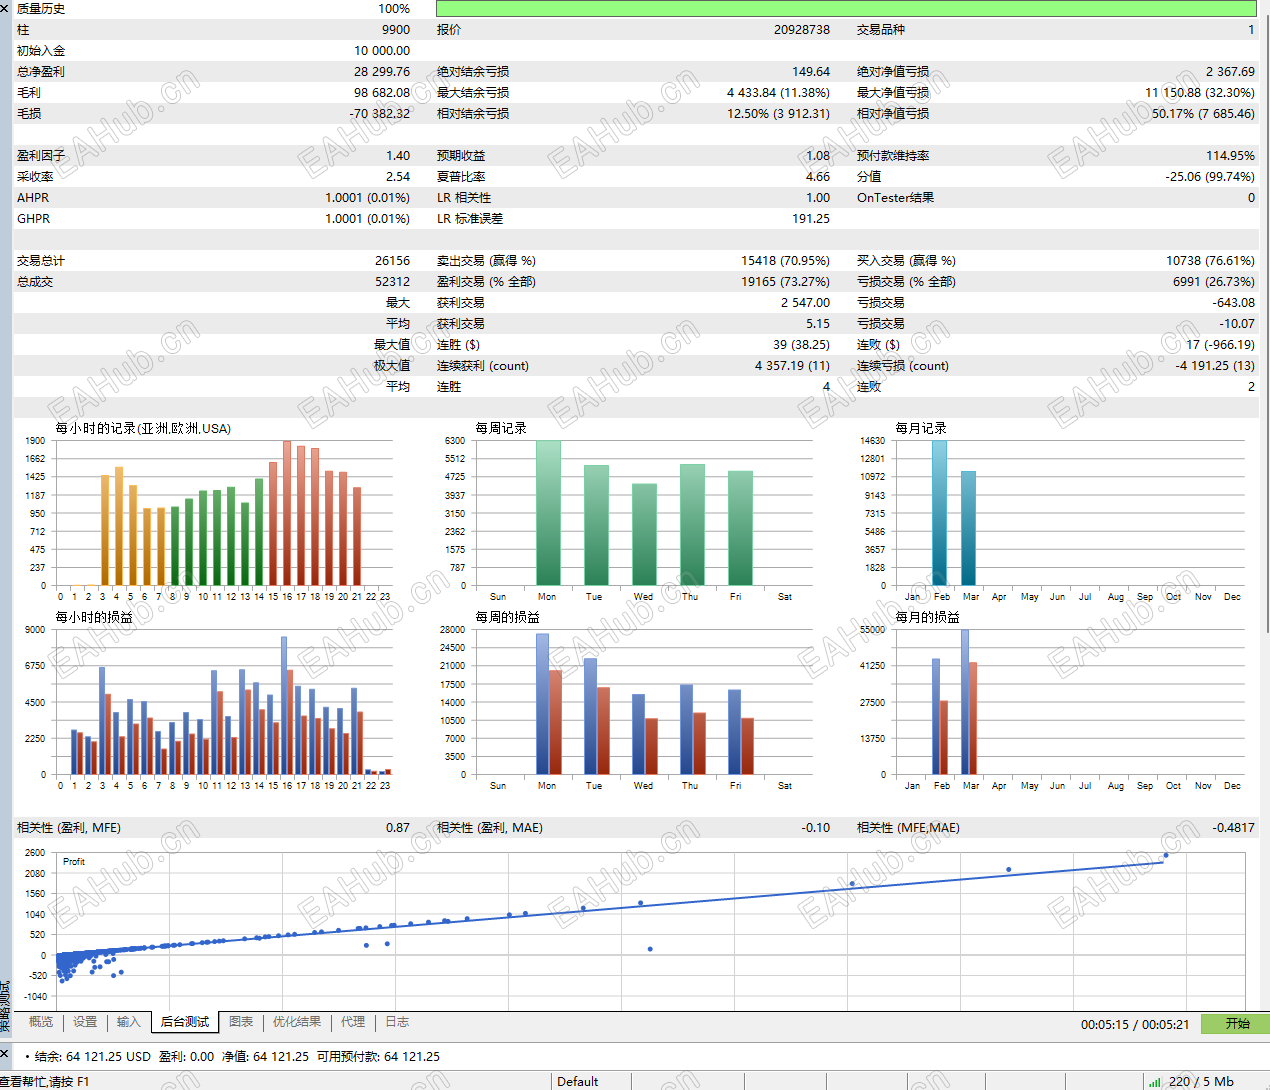Click the 查看帮忙,请按 F1 hint
The height and width of the screenshot is (1090, 1270).
pyautogui.click(x=45, y=1081)
